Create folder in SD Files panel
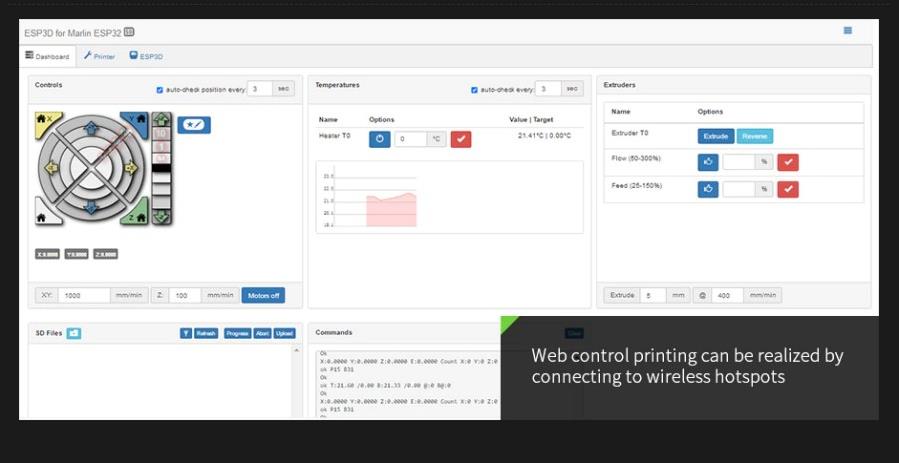The image size is (899, 463). pyautogui.click(x=73, y=333)
